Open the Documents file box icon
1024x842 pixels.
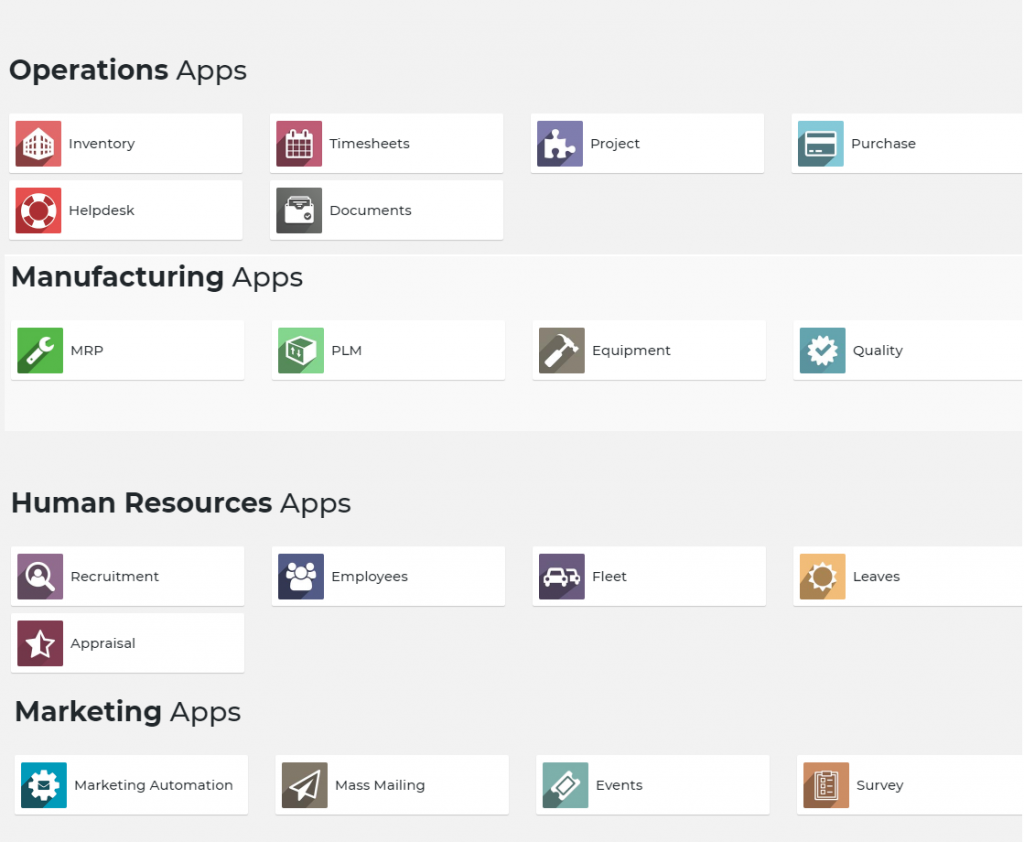[x=299, y=211]
